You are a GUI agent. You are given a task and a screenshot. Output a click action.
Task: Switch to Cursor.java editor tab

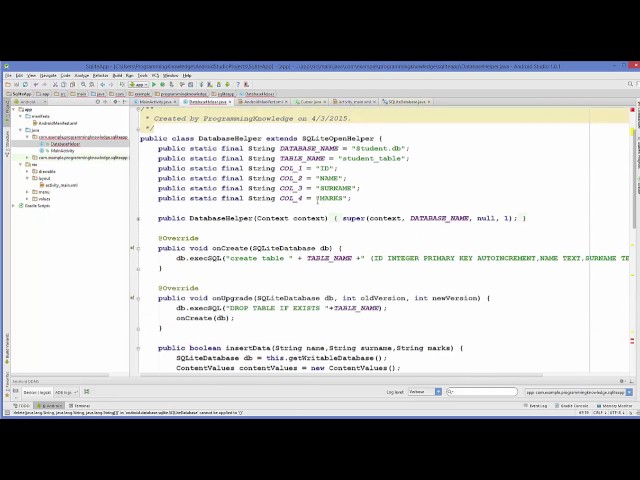(x=311, y=102)
